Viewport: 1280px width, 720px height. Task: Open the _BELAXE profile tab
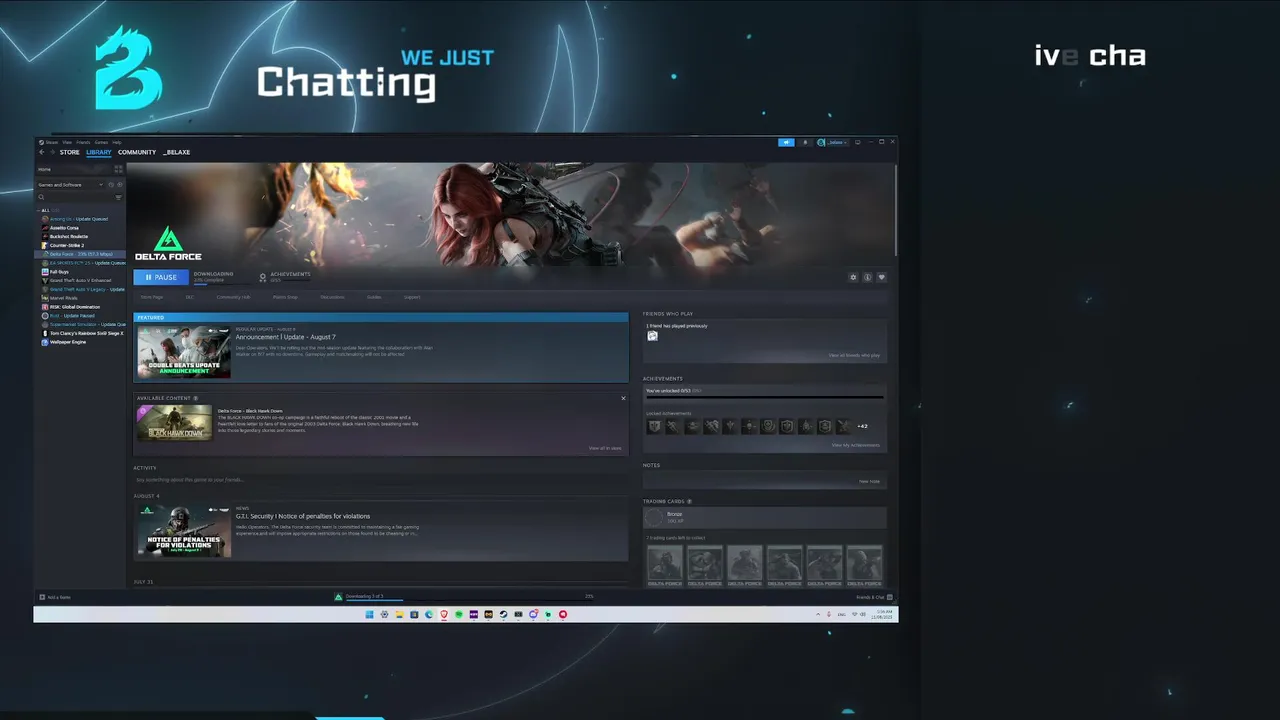coord(177,152)
